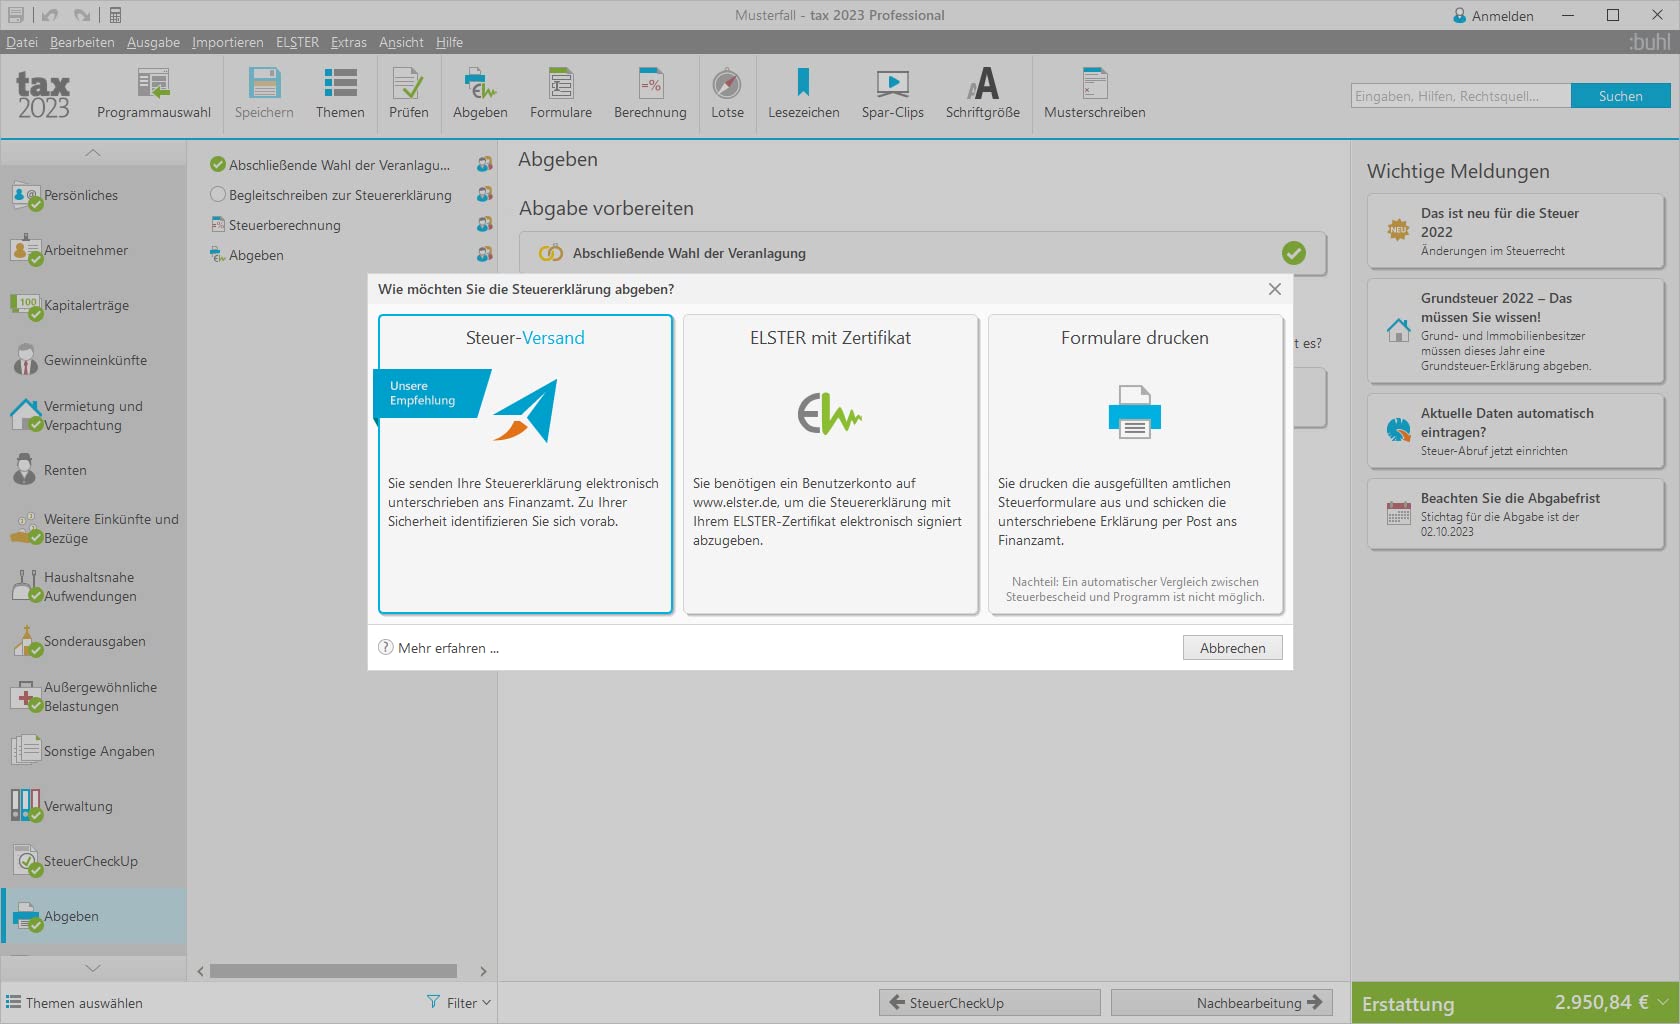Click the Speichern disk icon
The width and height of the screenshot is (1680, 1024).
coord(264,83)
